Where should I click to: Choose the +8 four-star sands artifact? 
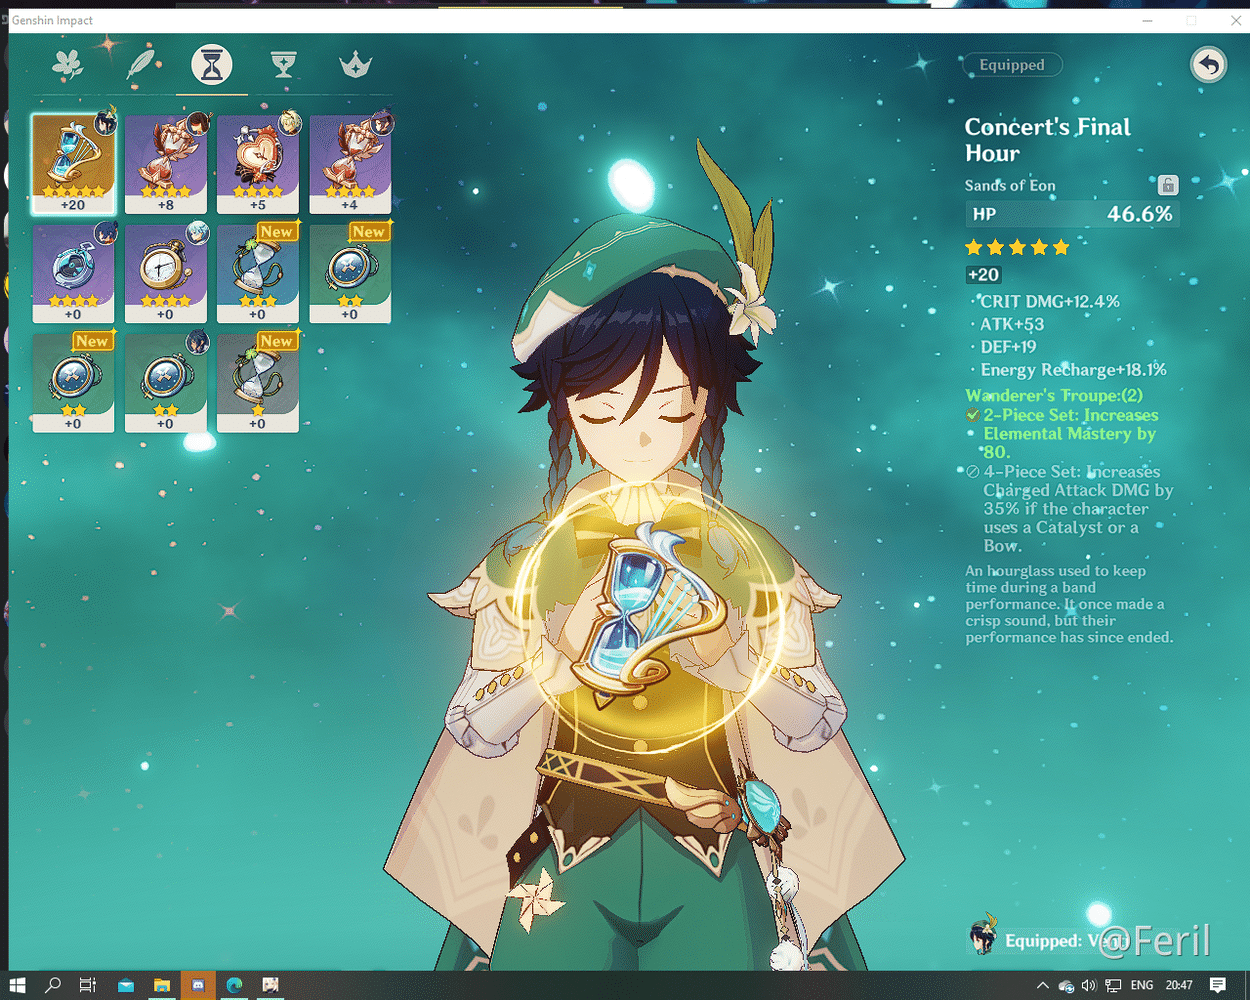[x=165, y=163]
